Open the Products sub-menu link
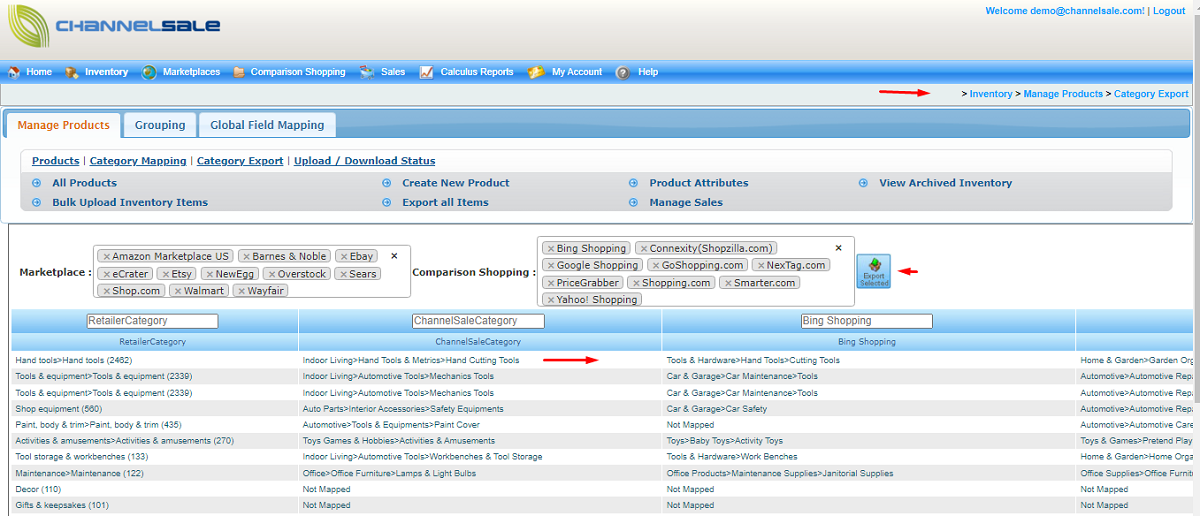Screen dimensions: 1200x516 55,161
